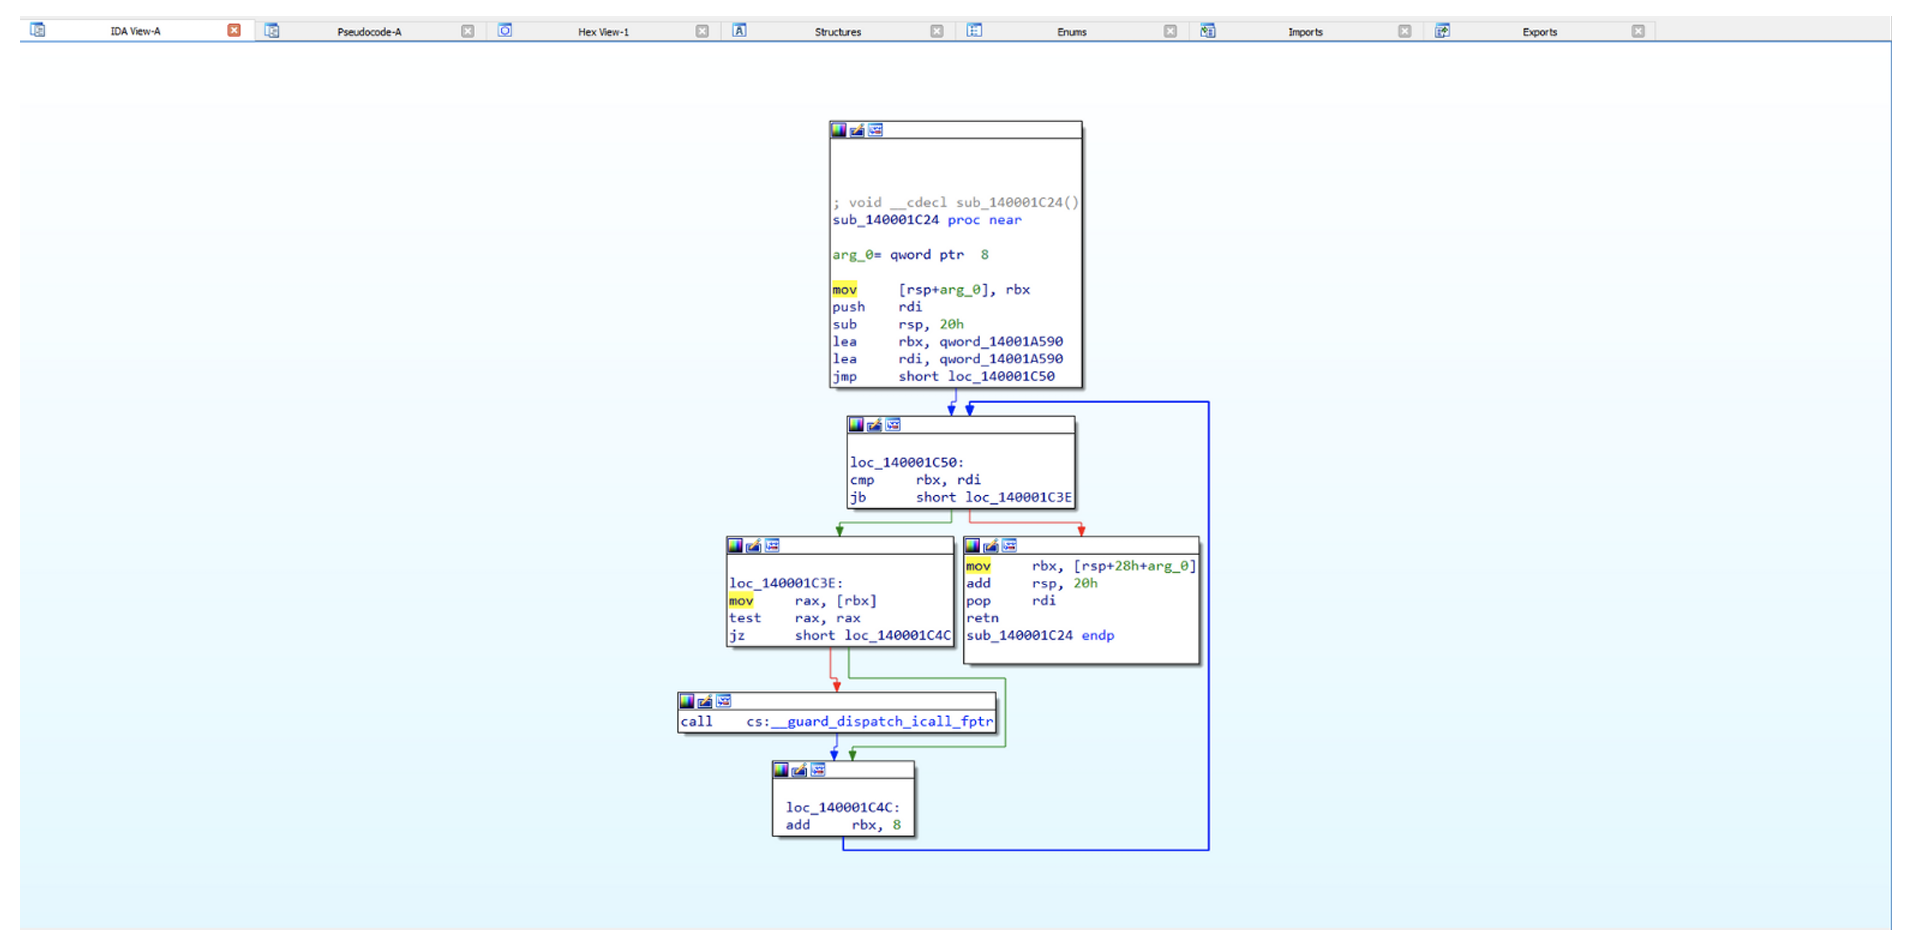Open the Hex View-1 tab
The image size is (1911, 938).
(x=603, y=32)
